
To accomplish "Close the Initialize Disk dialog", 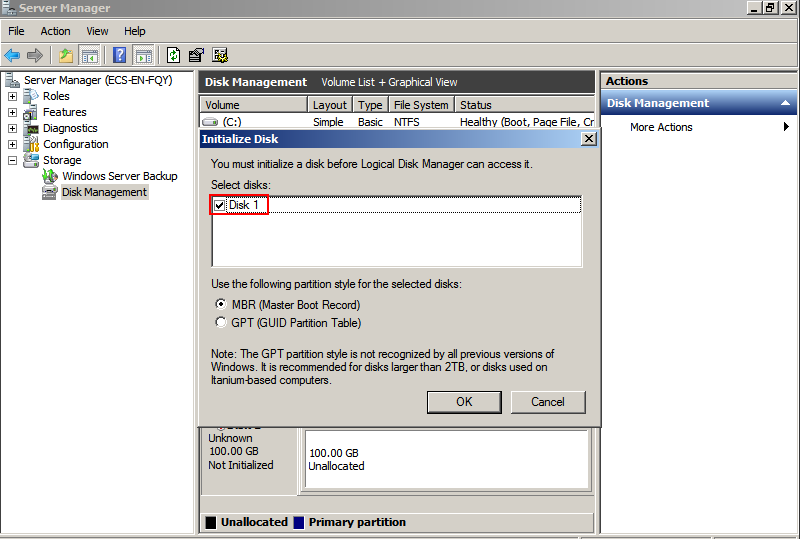I will (589, 139).
